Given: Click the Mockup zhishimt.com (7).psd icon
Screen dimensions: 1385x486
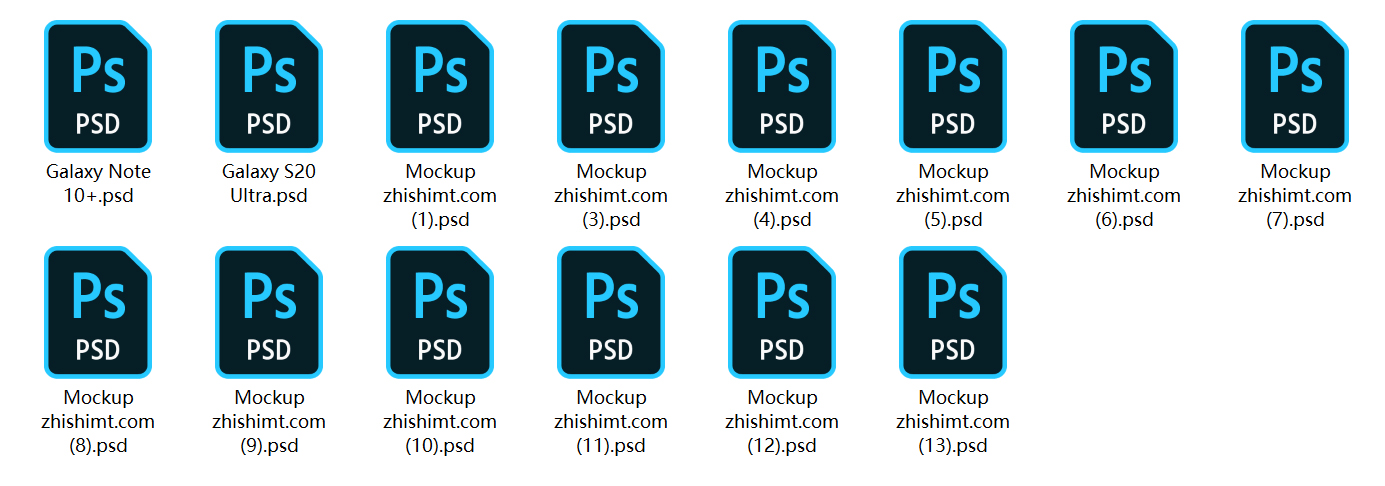Looking at the screenshot, I should pyautogui.click(x=1295, y=86).
